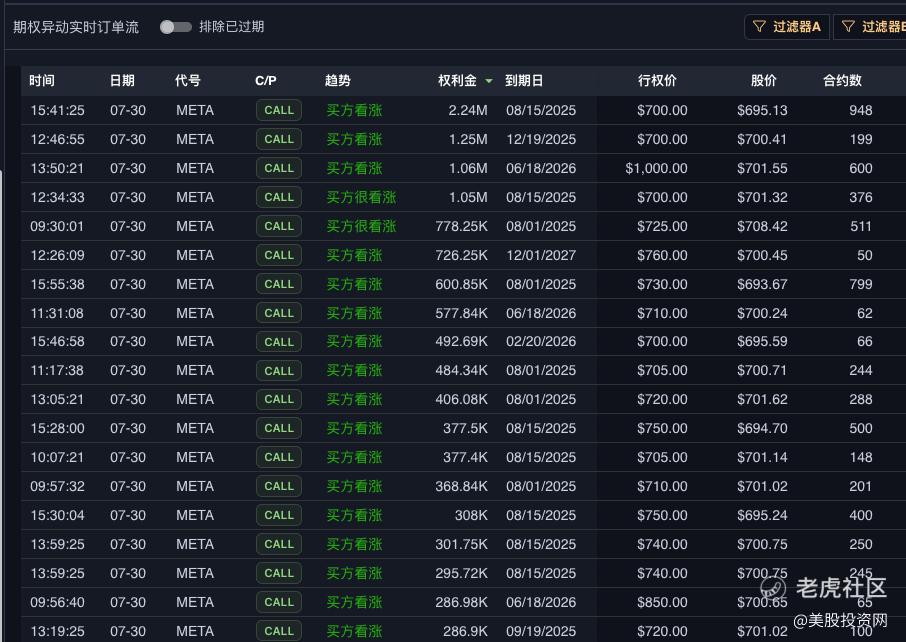
Task: Sort by the 趋势 column header
Action: click(337, 80)
